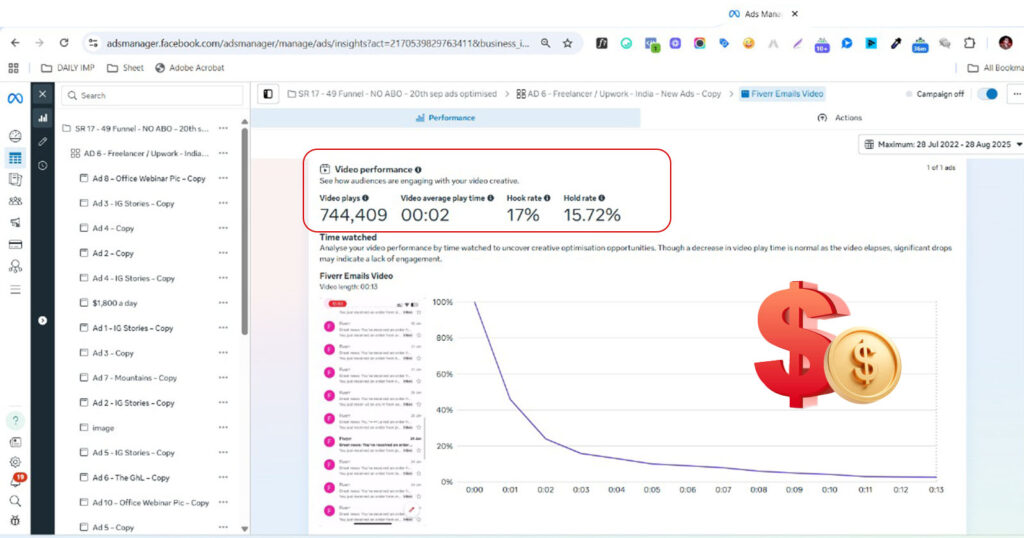Open the Meta logo home menu
This screenshot has height=538, width=1024.
(15, 98)
